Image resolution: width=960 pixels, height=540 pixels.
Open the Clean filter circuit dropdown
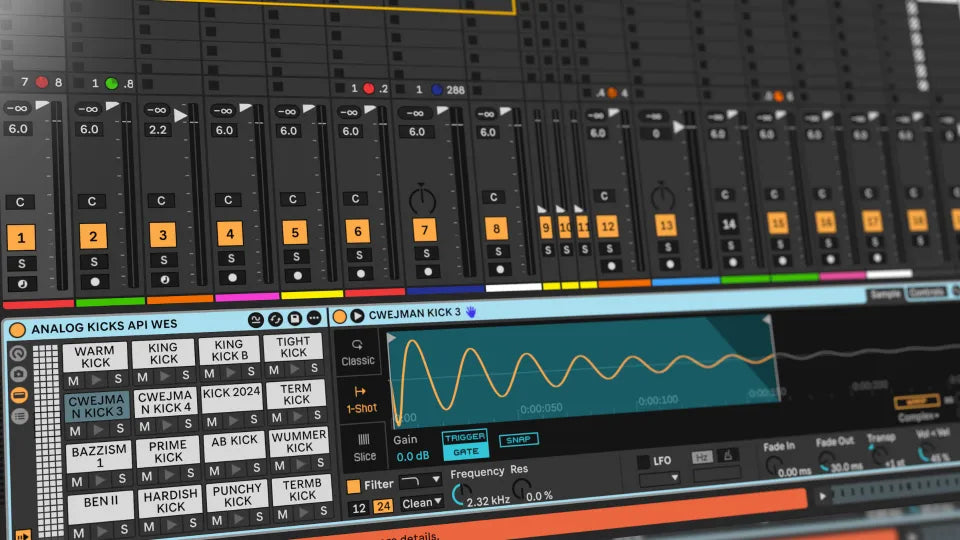[422, 503]
